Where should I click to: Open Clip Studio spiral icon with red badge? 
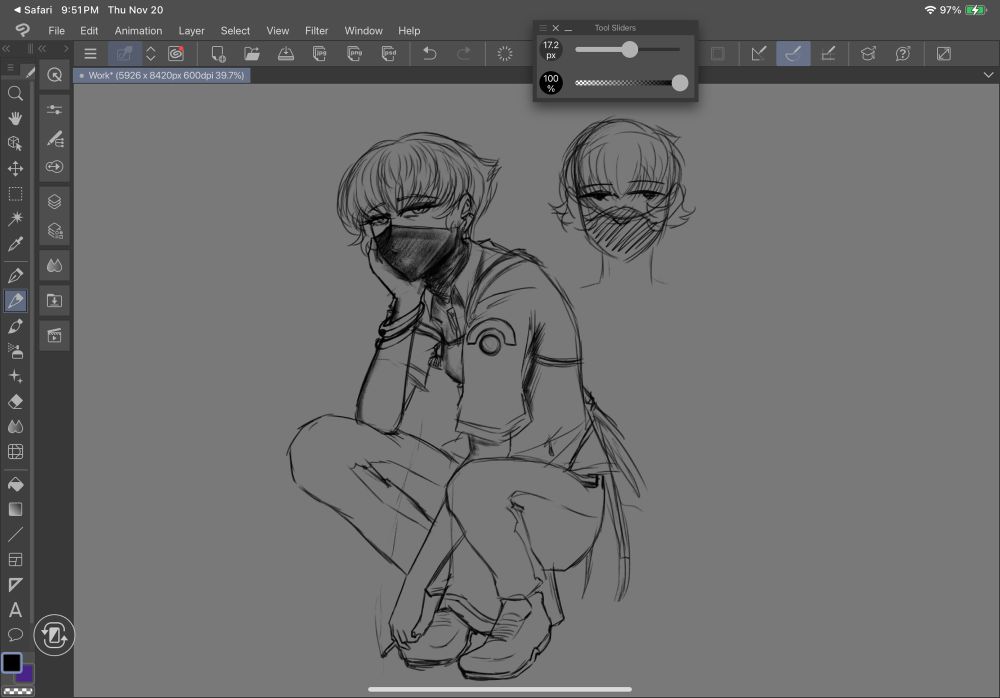pos(176,54)
